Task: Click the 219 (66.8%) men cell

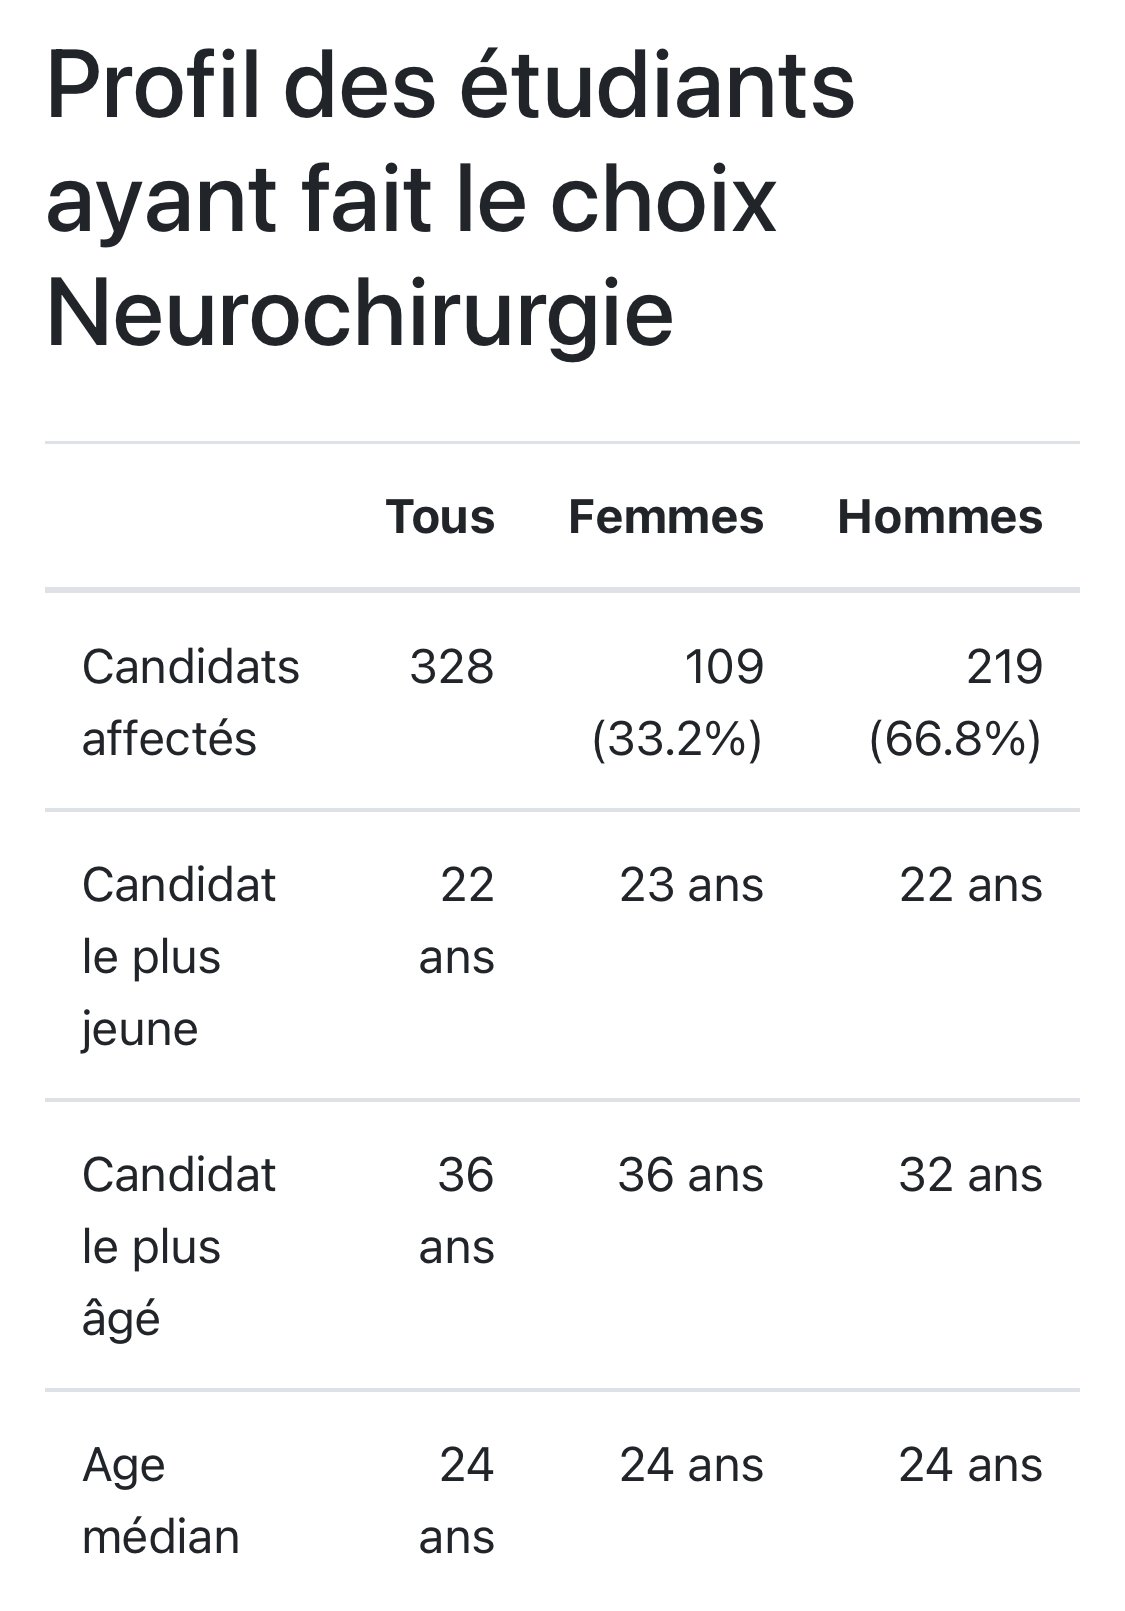Action: [x=956, y=703]
